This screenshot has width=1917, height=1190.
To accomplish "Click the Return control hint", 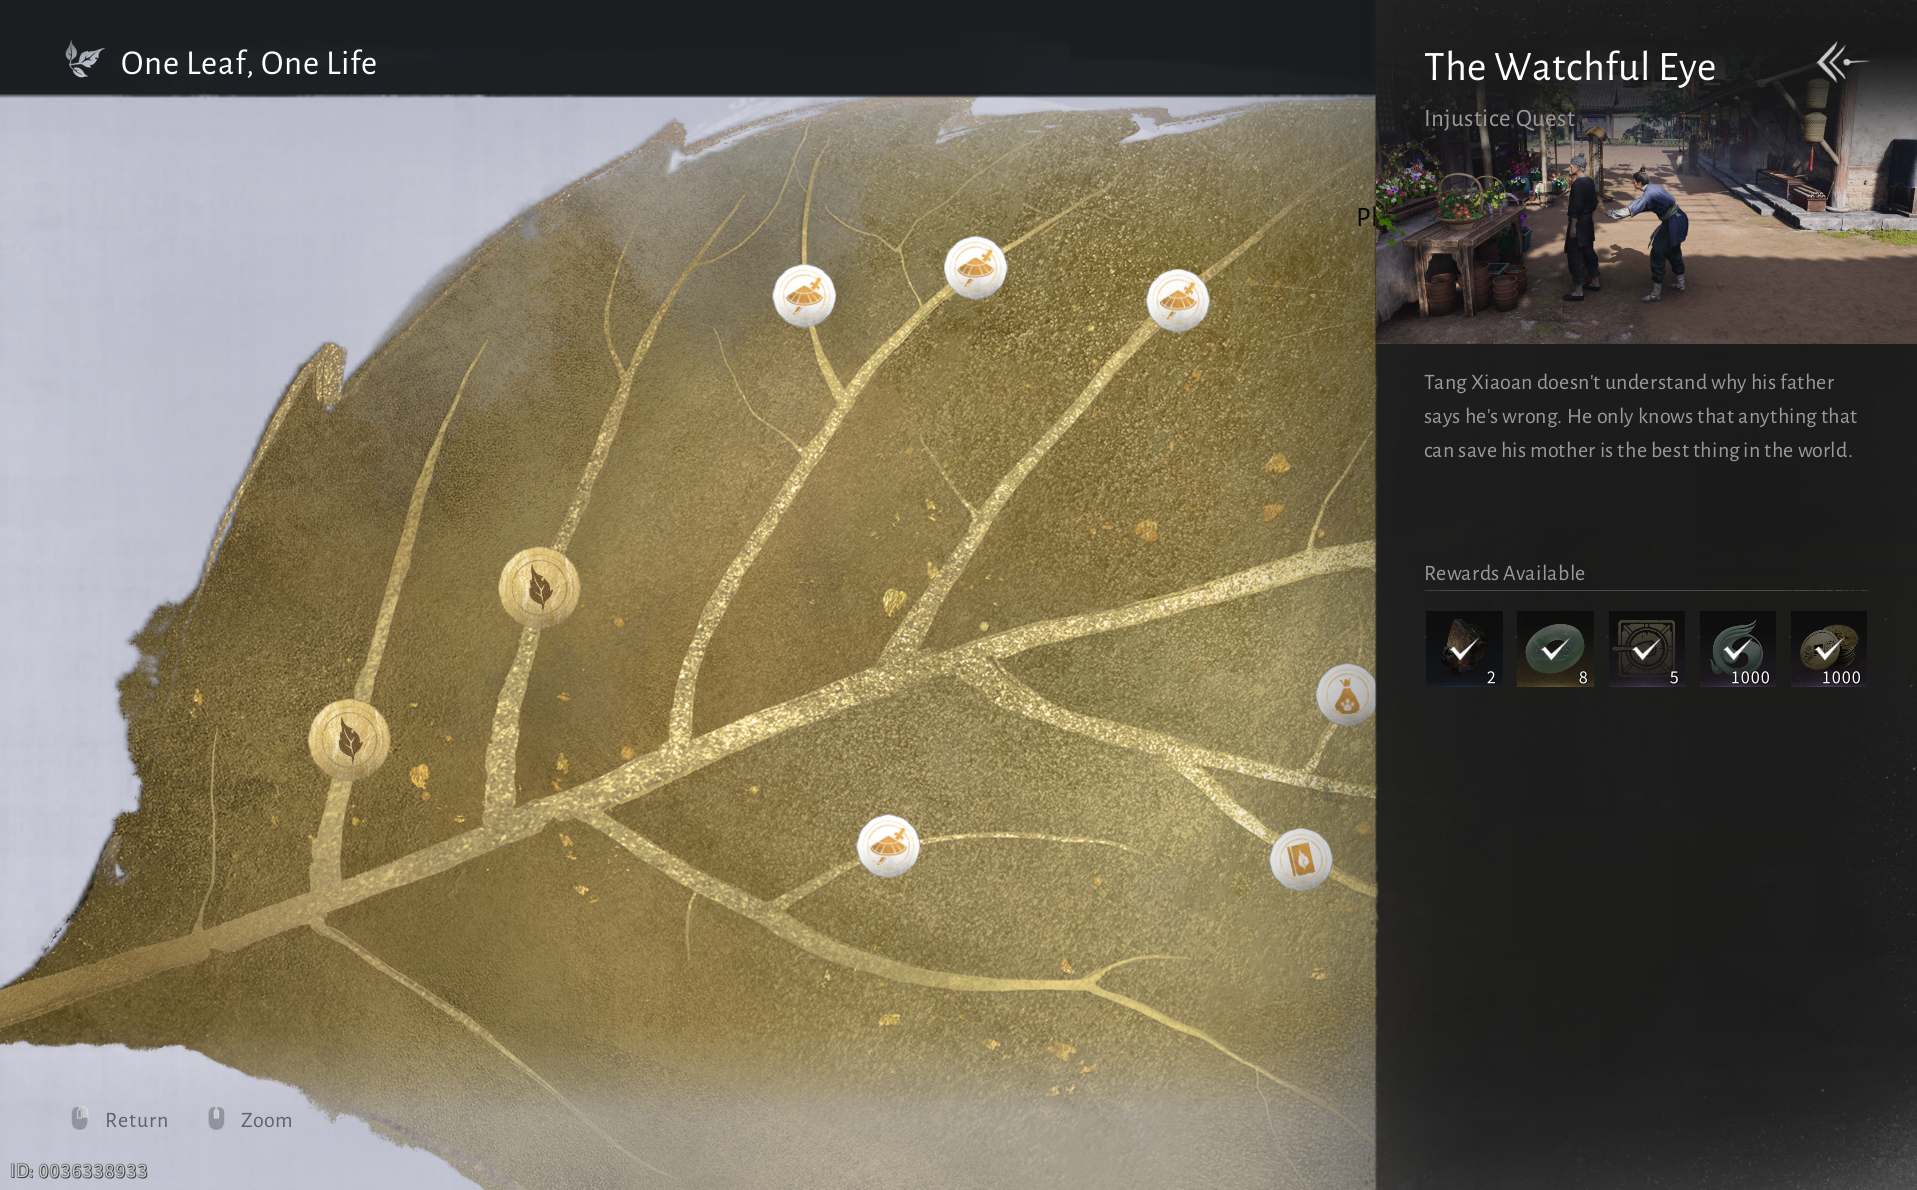I will click(120, 1120).
